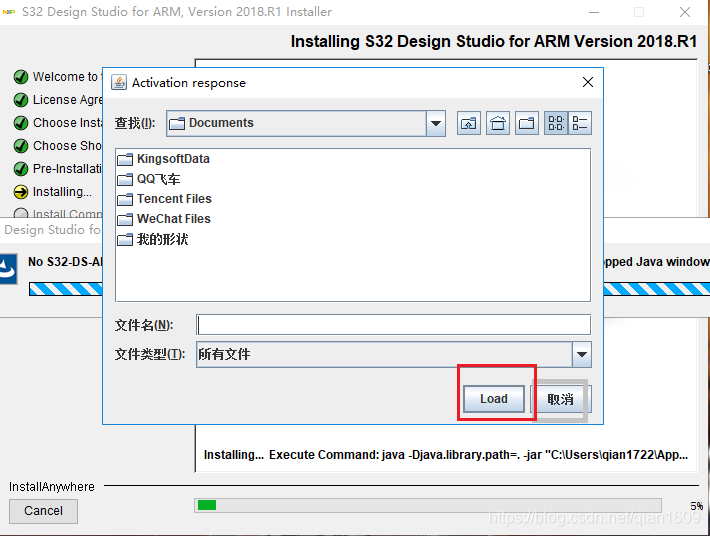
Task: Click the Java icon in dialog title
Action: click(118, 83)
